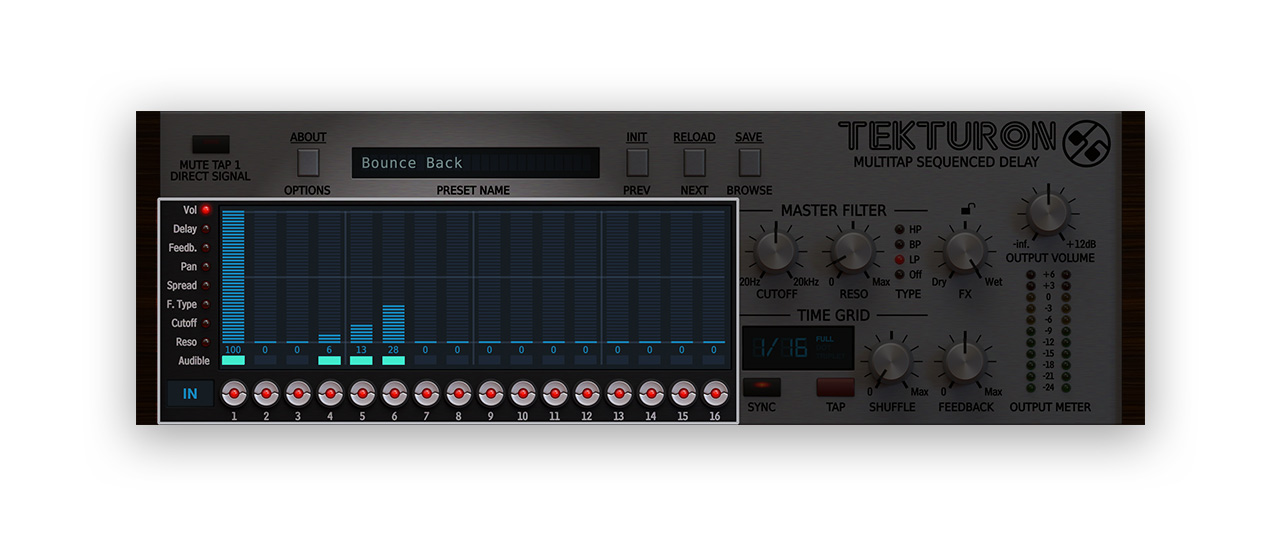
Task: Select the Delay parameter LED
Action: point(206,229)
